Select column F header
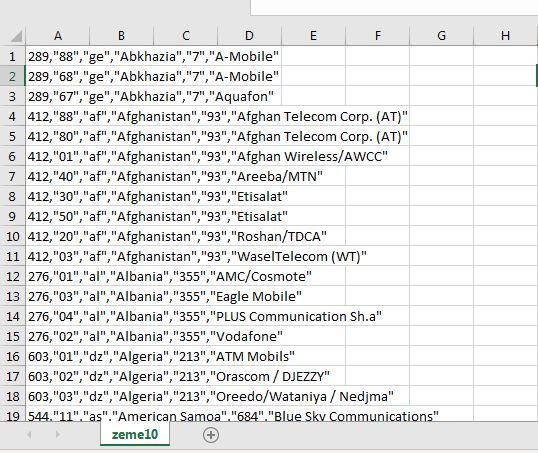The height and width of the screenshot is (453, 538). [377, 36]
